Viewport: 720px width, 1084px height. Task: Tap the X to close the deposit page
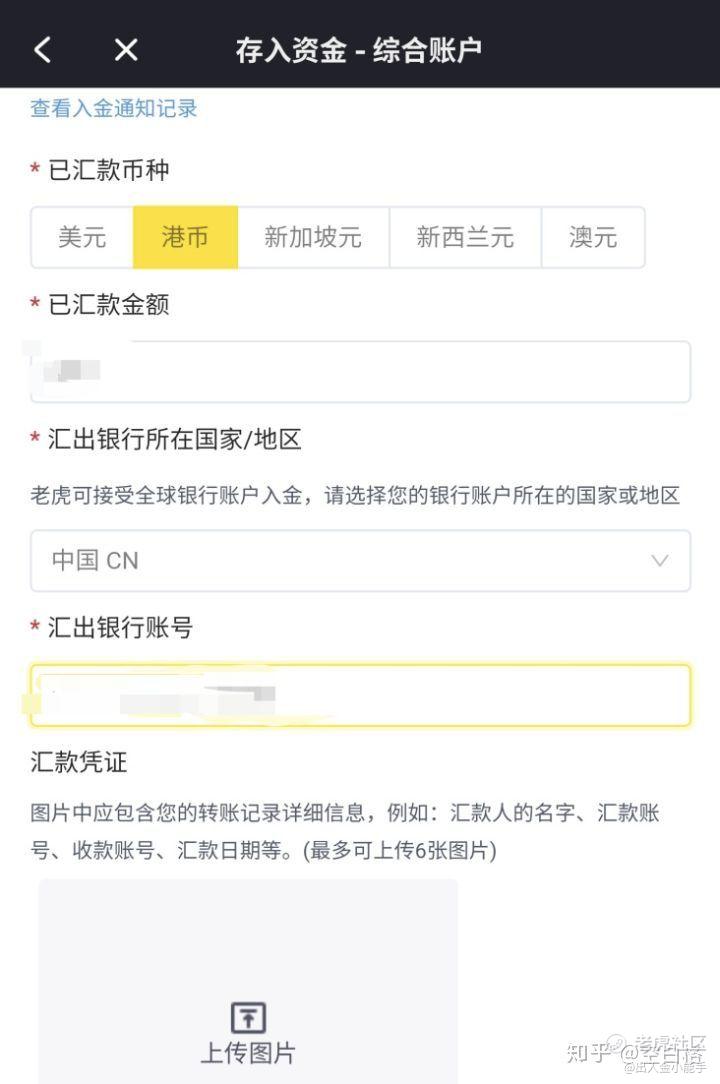[125, 49]
